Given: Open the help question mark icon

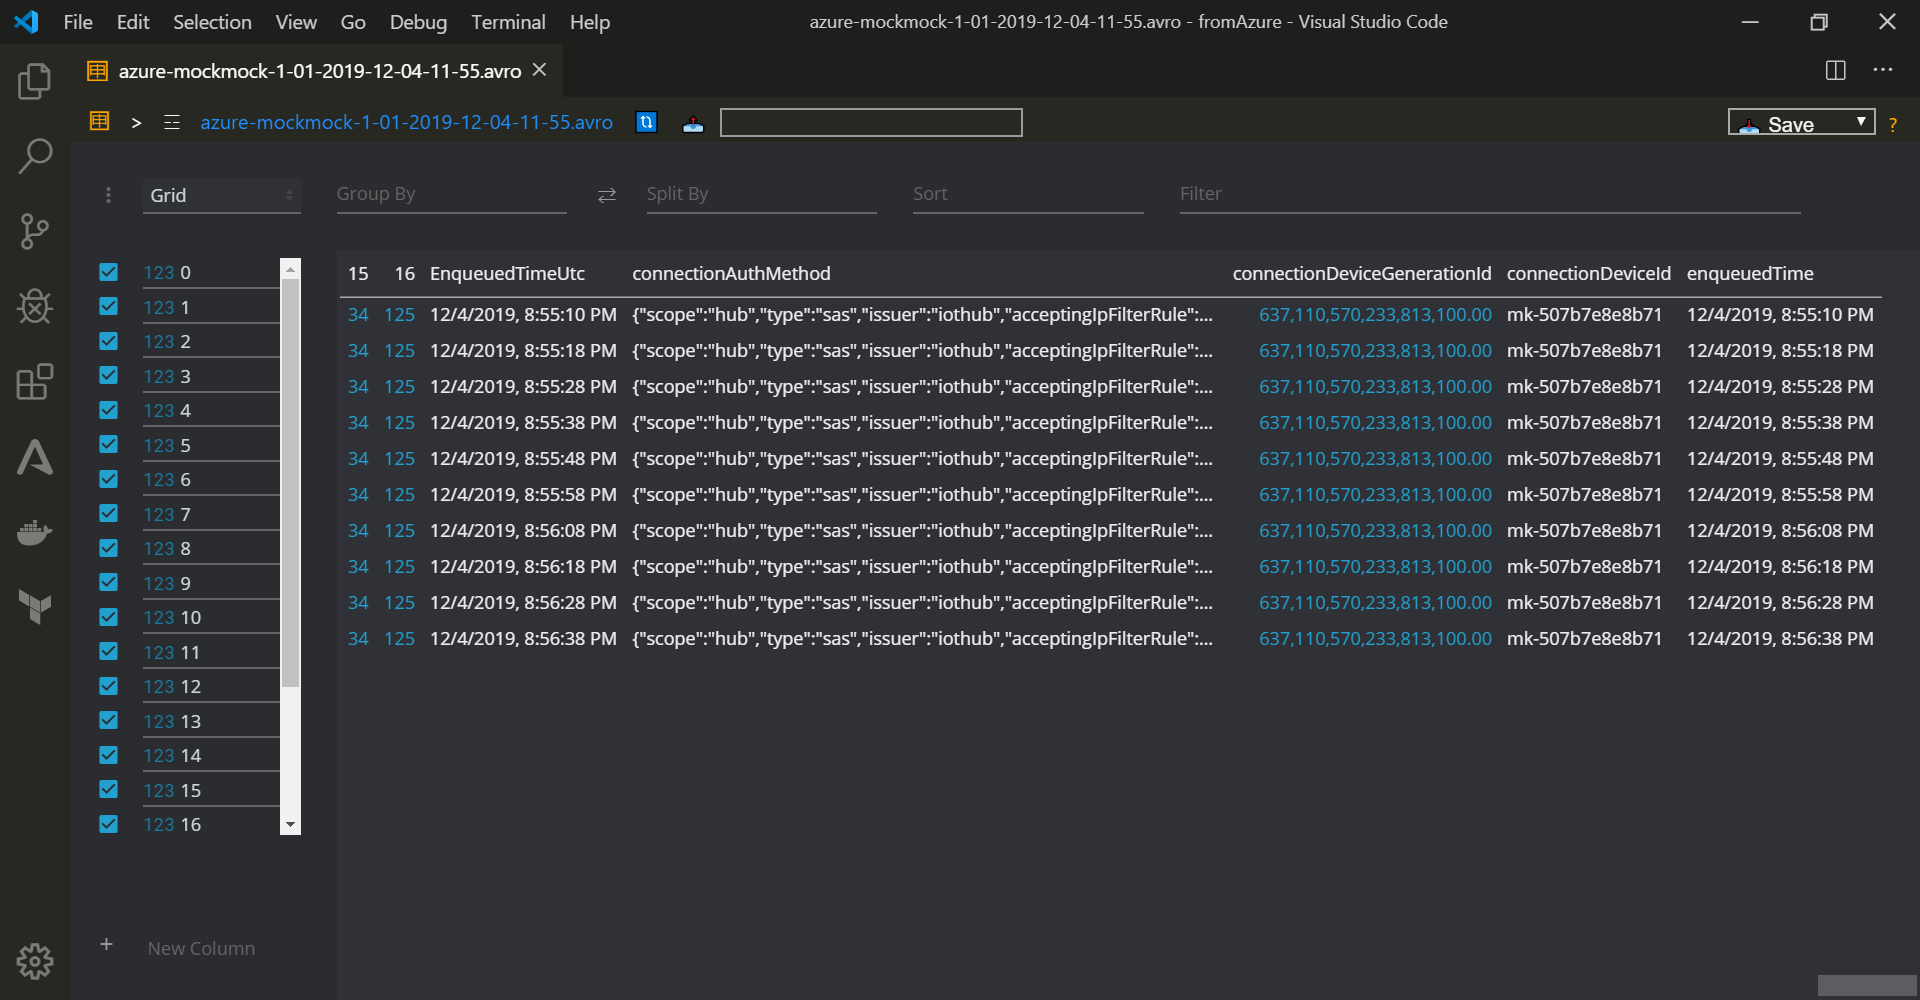Looking at the screenshot, I should (x=1894, y=124).
